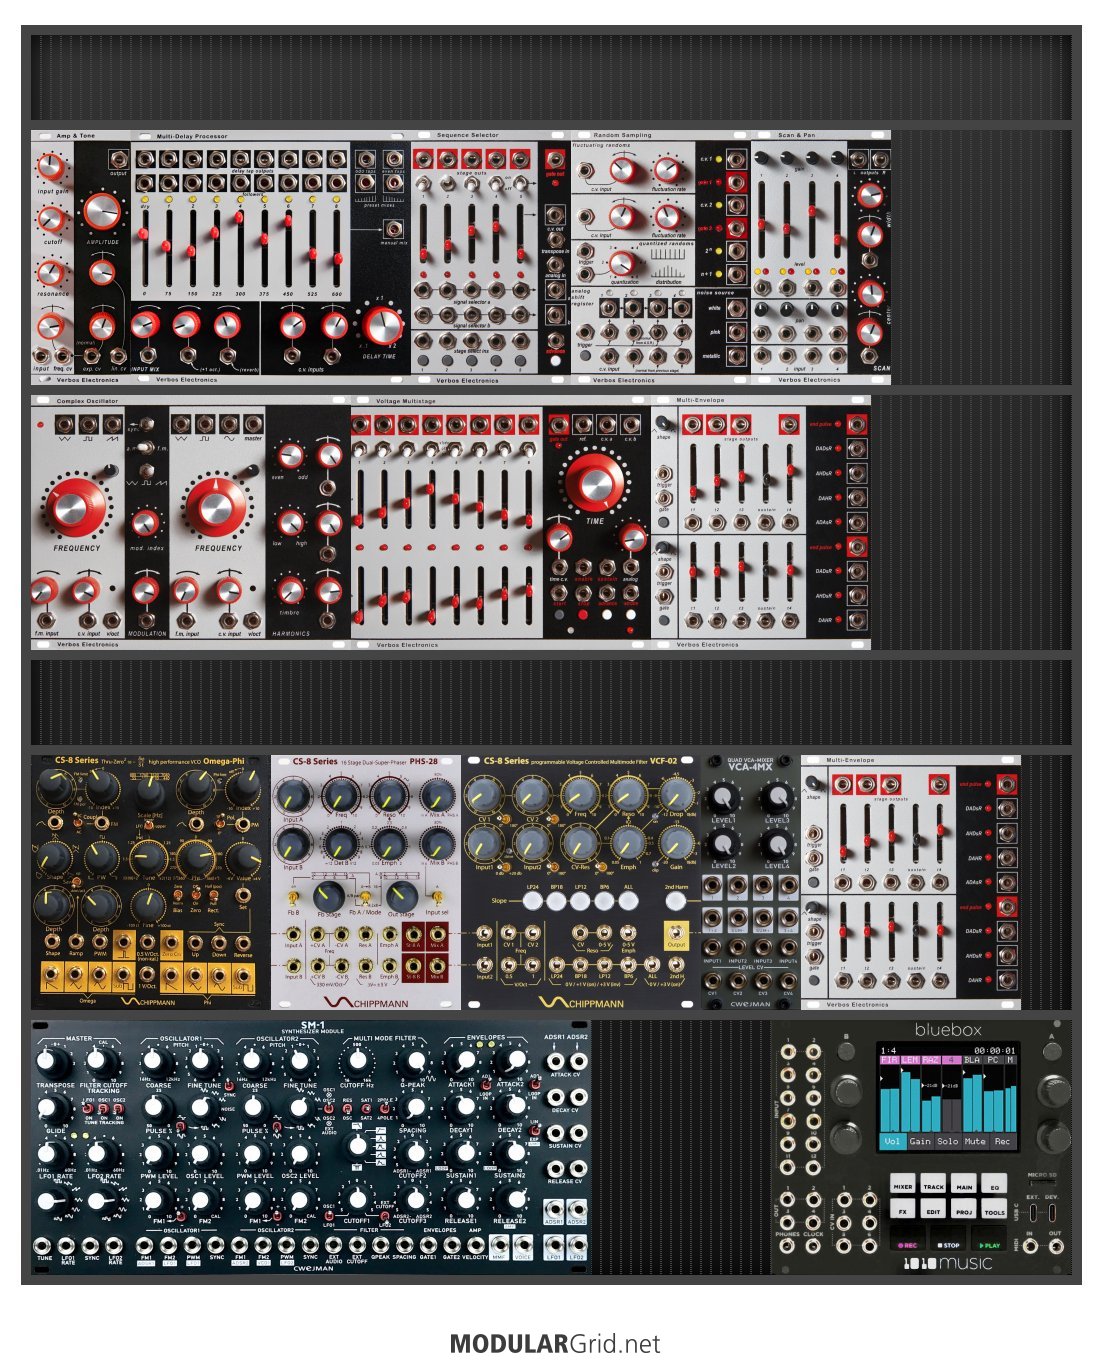Tap the TOOLS button on bluebox
Viewport: 1112px width, 1365px height.
click(994, 1208)
